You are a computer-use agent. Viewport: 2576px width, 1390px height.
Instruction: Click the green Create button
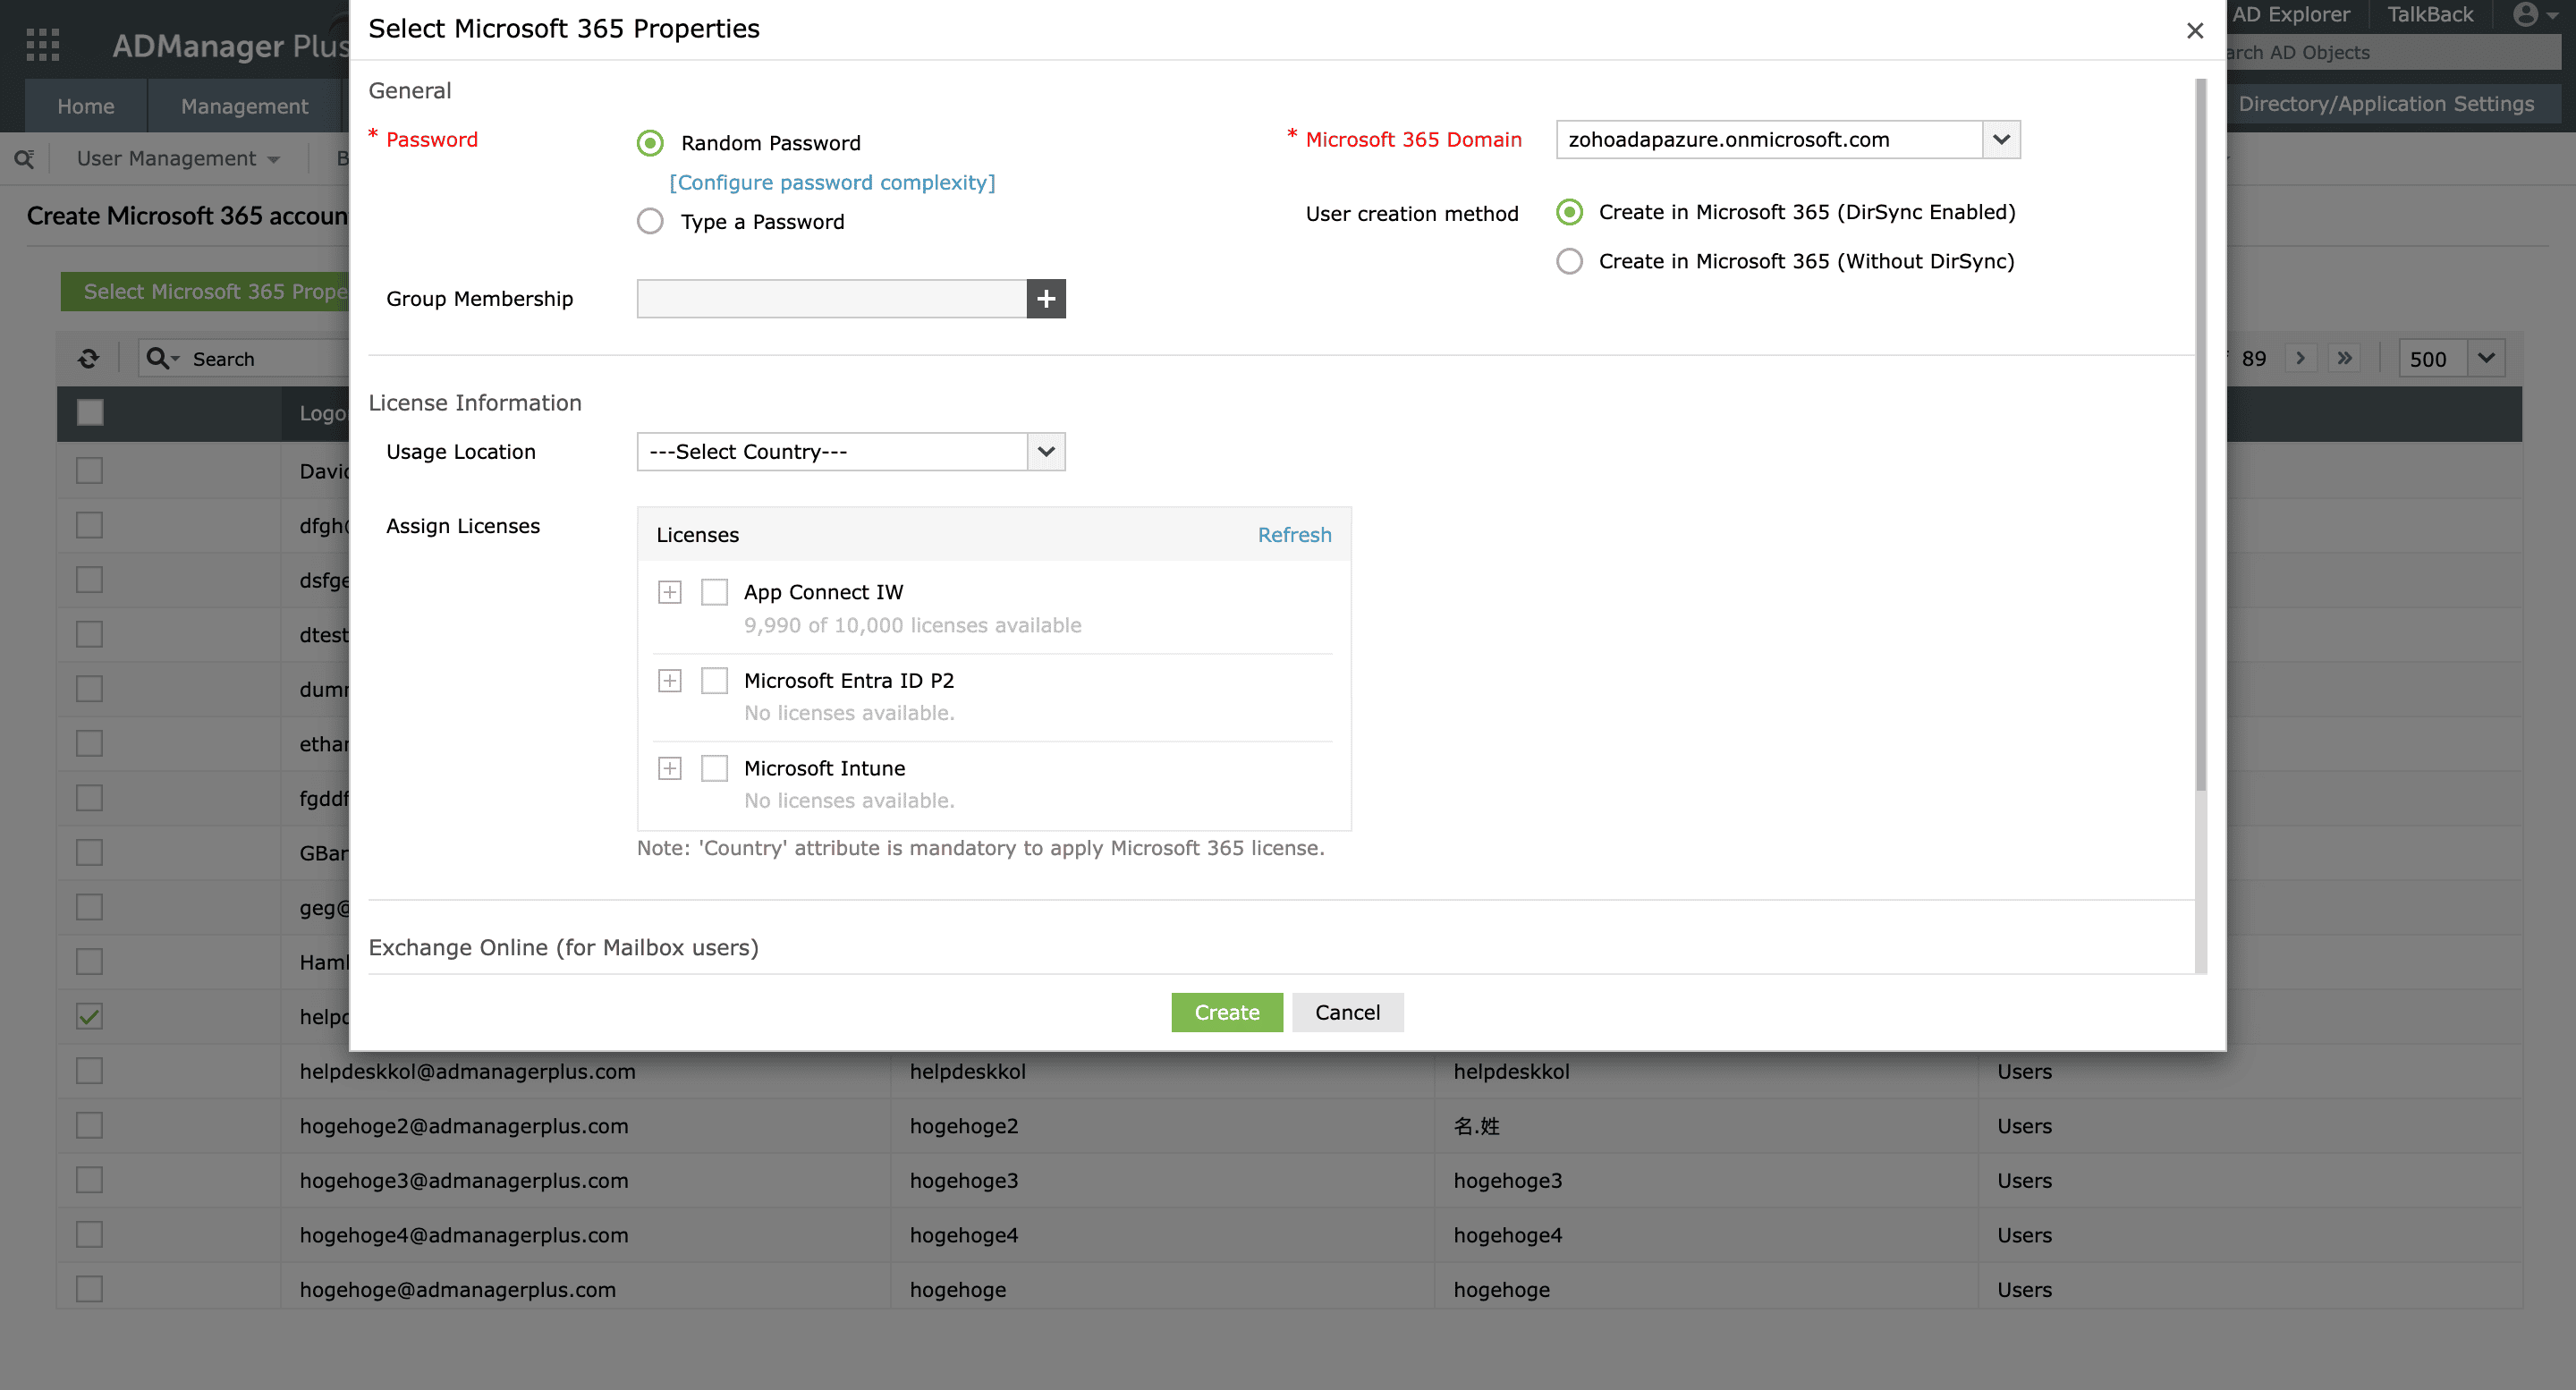[x=1226, y=1012]
